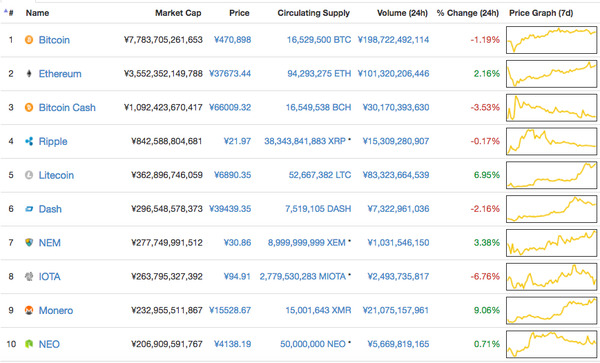Sort by the Name column header
This screenshot has height=363, width=600.
38,13
